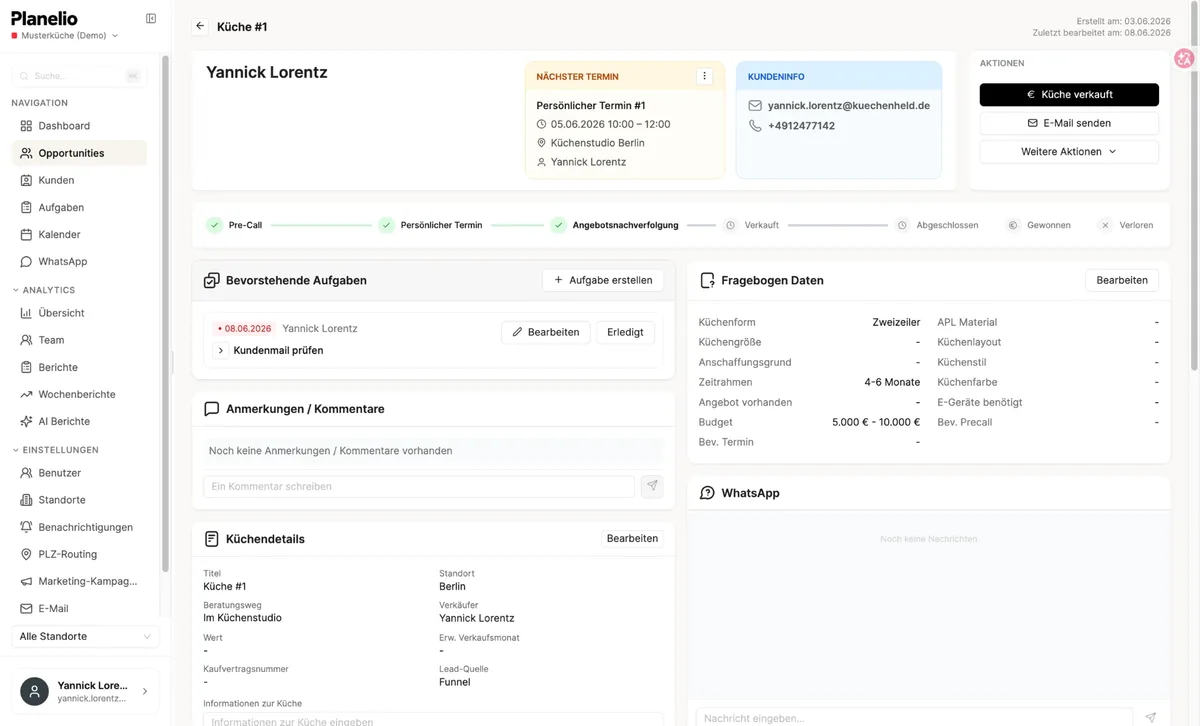Set pipeline stage to Abgeschlossen
This screenshot has height=726, width=1200.
coord(937,225)
